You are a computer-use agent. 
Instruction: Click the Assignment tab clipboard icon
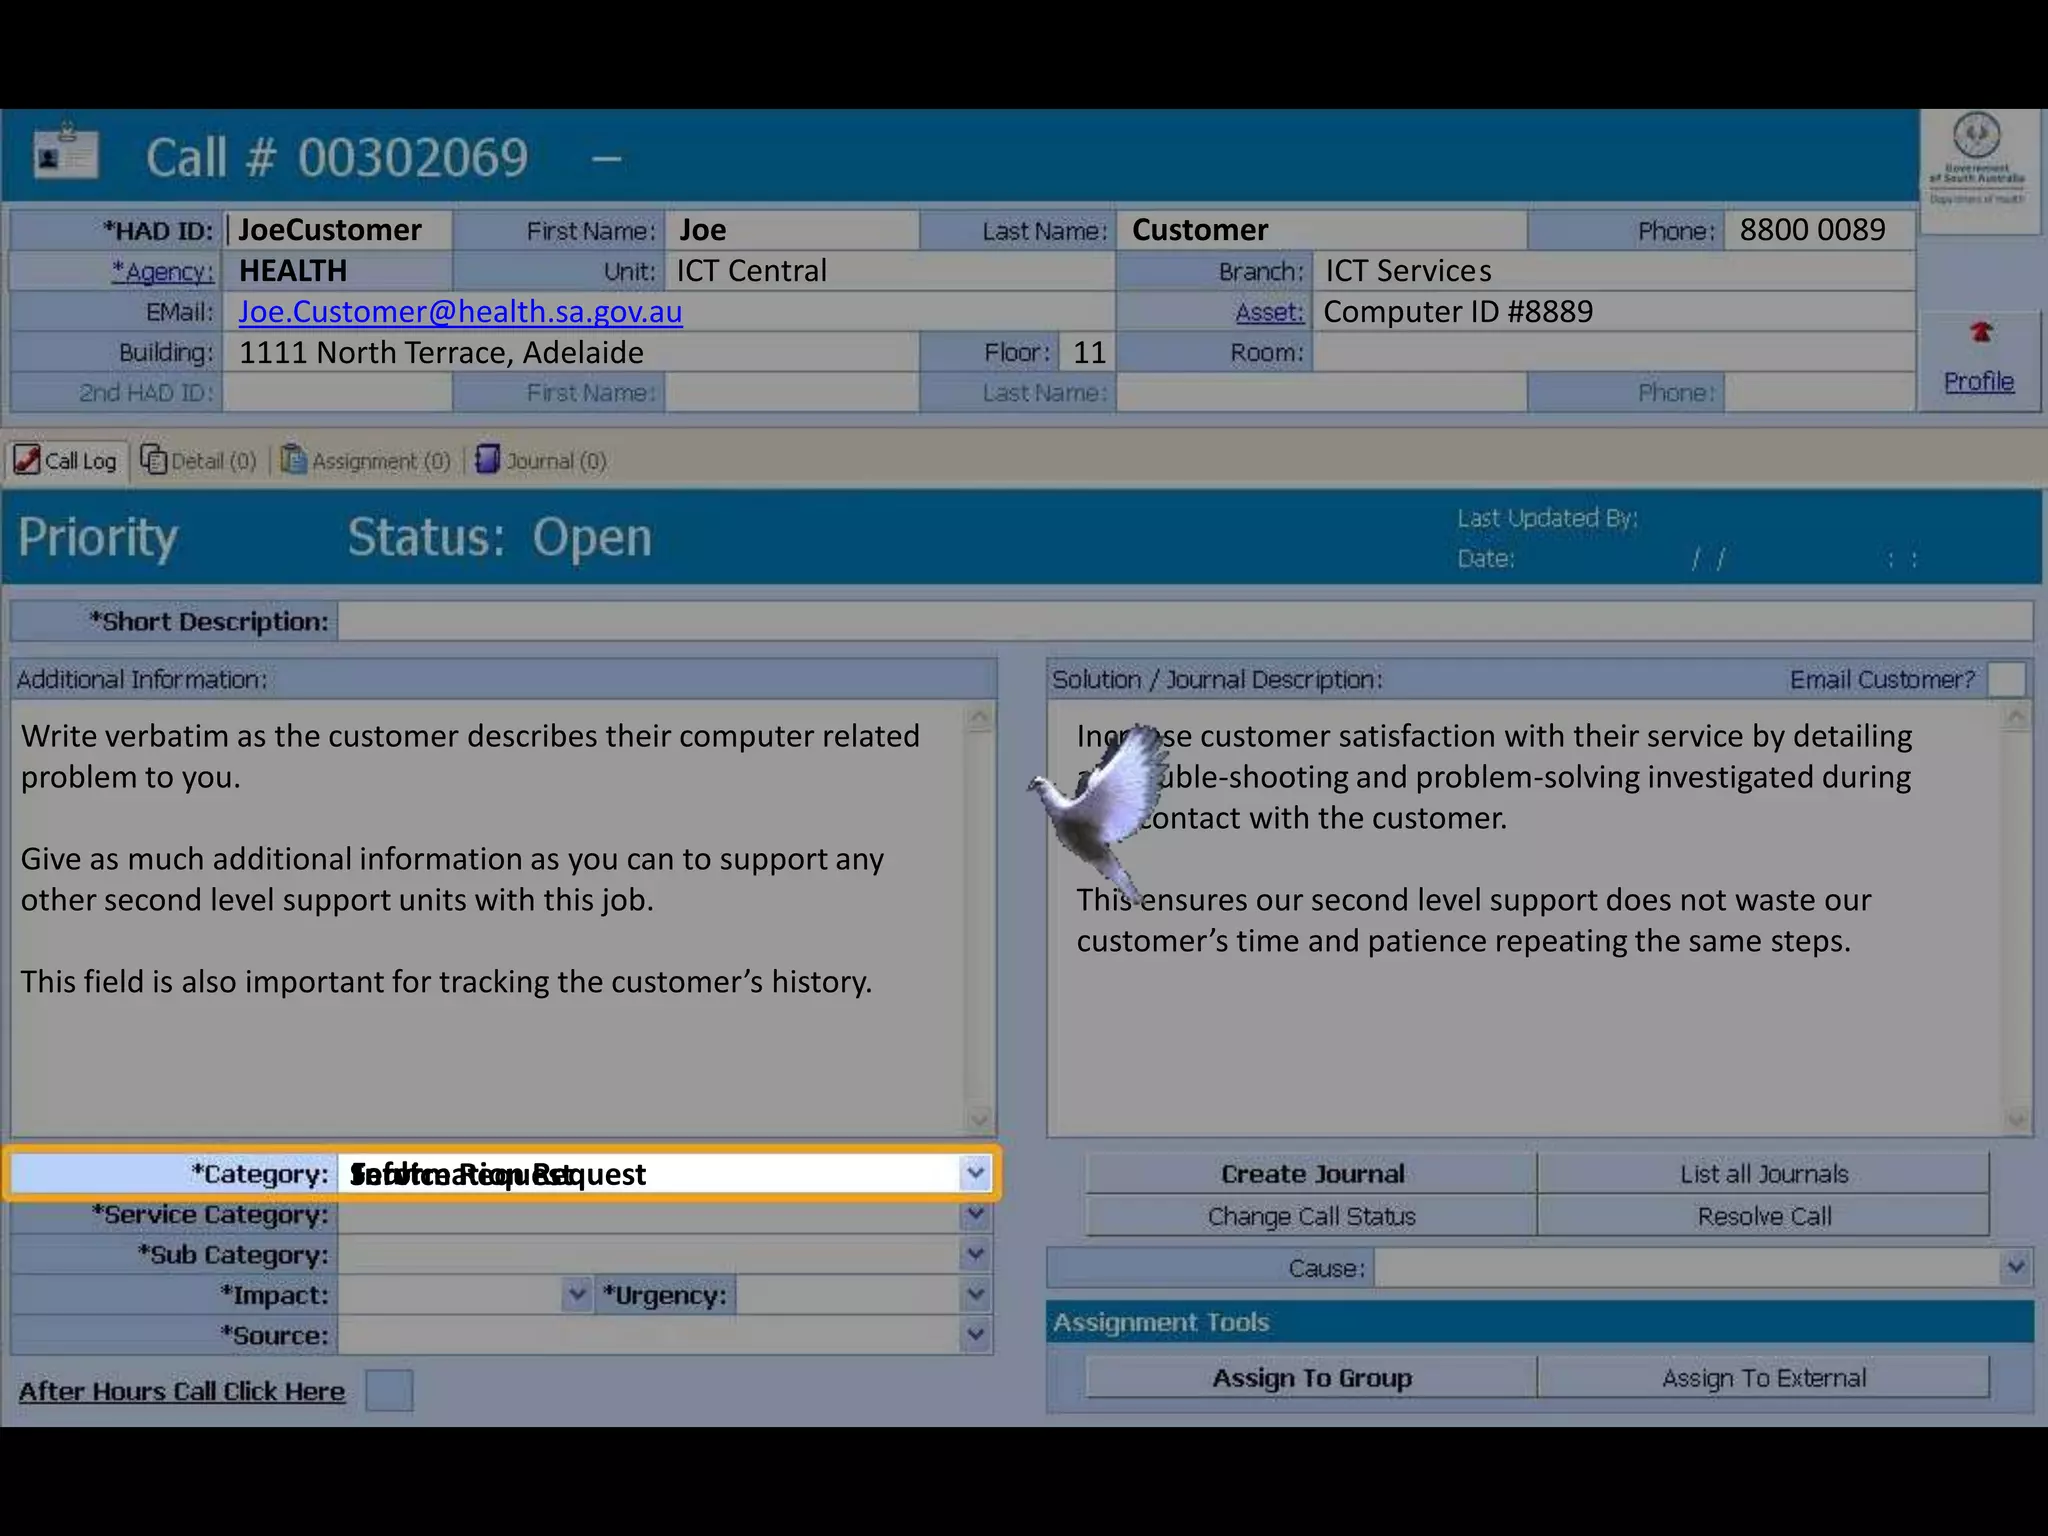coord(293,460)
